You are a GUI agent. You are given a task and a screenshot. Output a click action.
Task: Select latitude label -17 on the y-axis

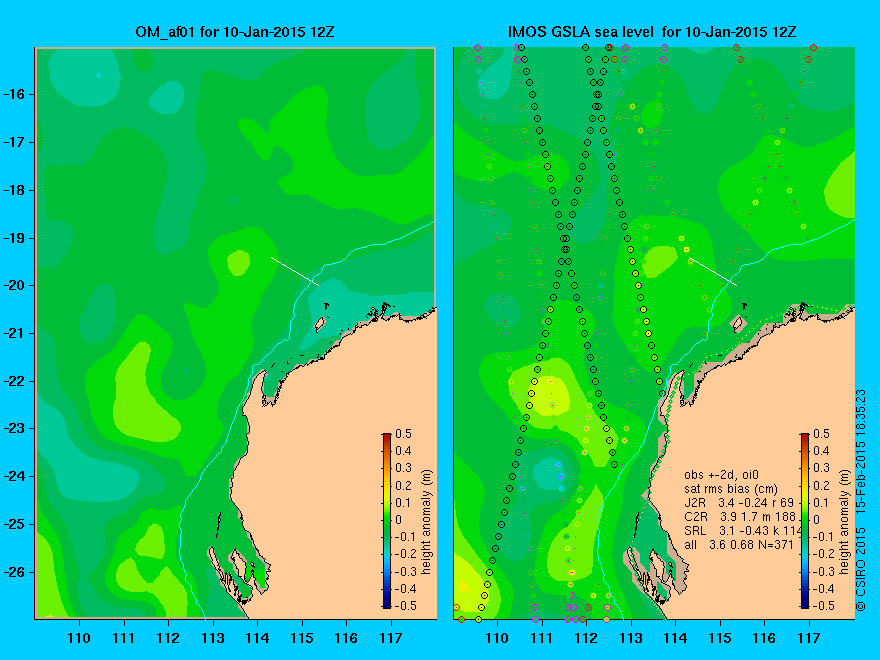[x=15, y=142]
